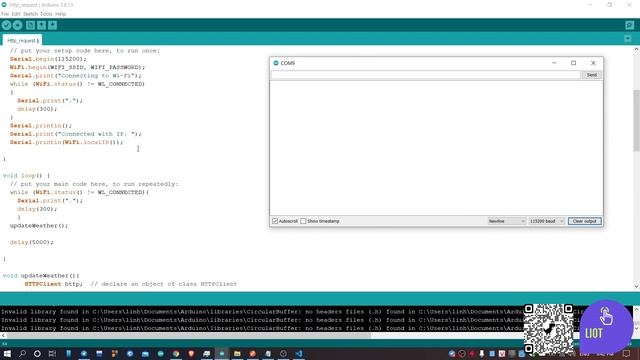Toggle the Autoscroll checkbox in COM9
640x360 pixels.
(275, 221)
